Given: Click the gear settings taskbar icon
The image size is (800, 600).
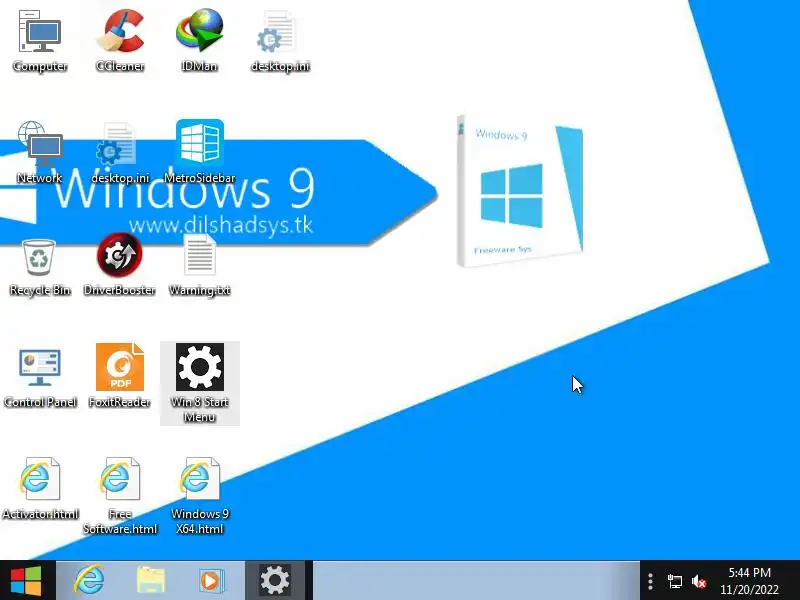Looking at the screenshot, I should tap(275, 580).
